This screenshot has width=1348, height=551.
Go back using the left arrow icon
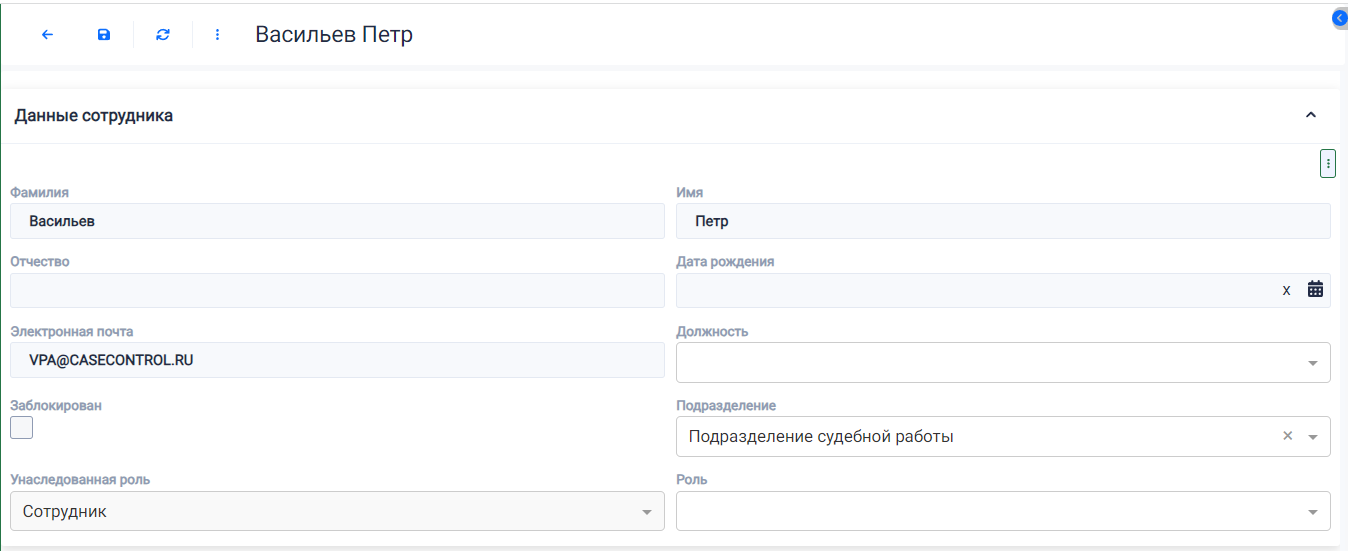47,34
